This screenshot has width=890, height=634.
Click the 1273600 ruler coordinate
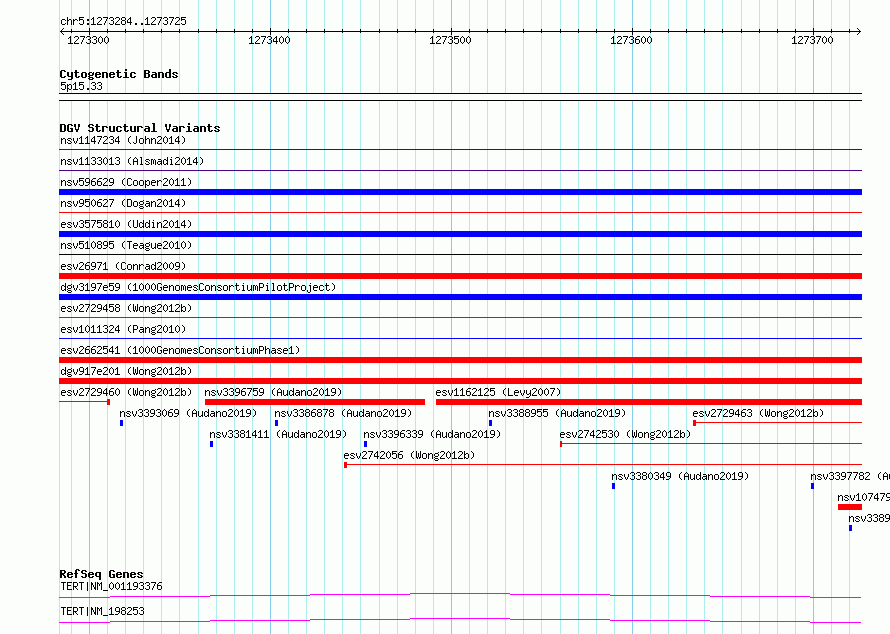point(631,40)
